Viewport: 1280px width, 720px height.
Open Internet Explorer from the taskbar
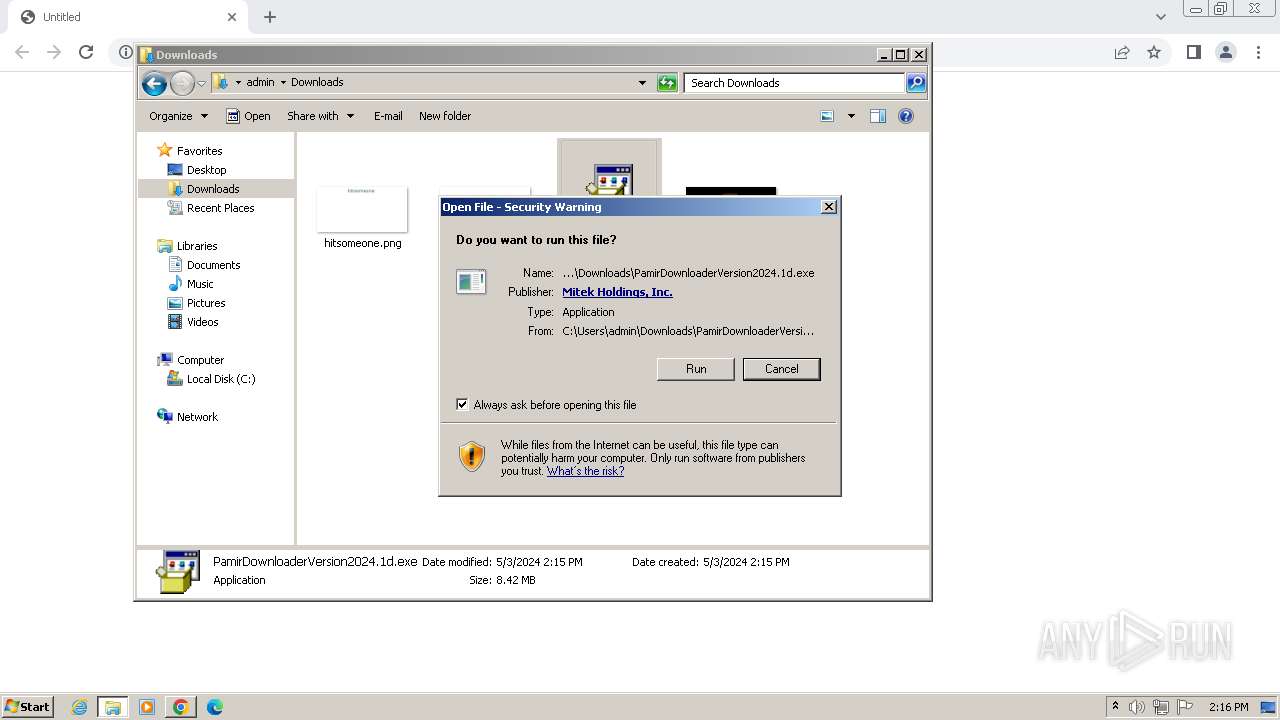click(x=79, y=707)
